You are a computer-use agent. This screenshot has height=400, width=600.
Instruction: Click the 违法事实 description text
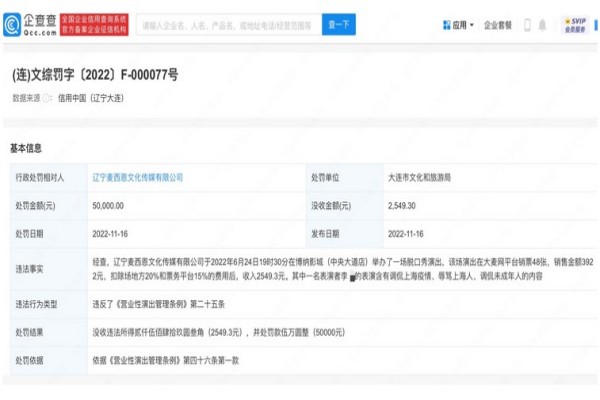[343, 269]
